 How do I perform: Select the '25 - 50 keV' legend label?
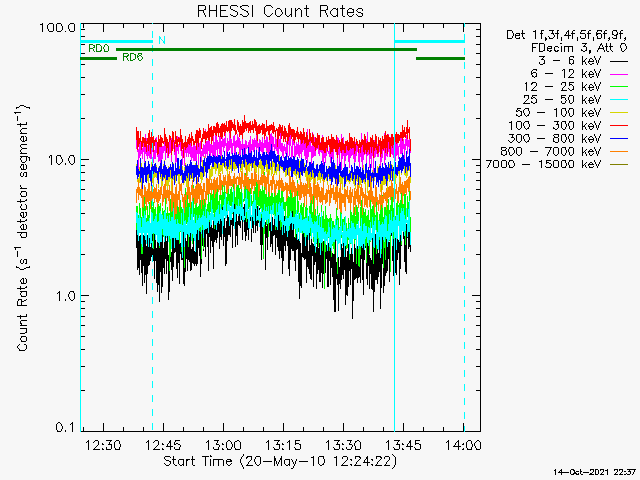click(x=562, y=100)
